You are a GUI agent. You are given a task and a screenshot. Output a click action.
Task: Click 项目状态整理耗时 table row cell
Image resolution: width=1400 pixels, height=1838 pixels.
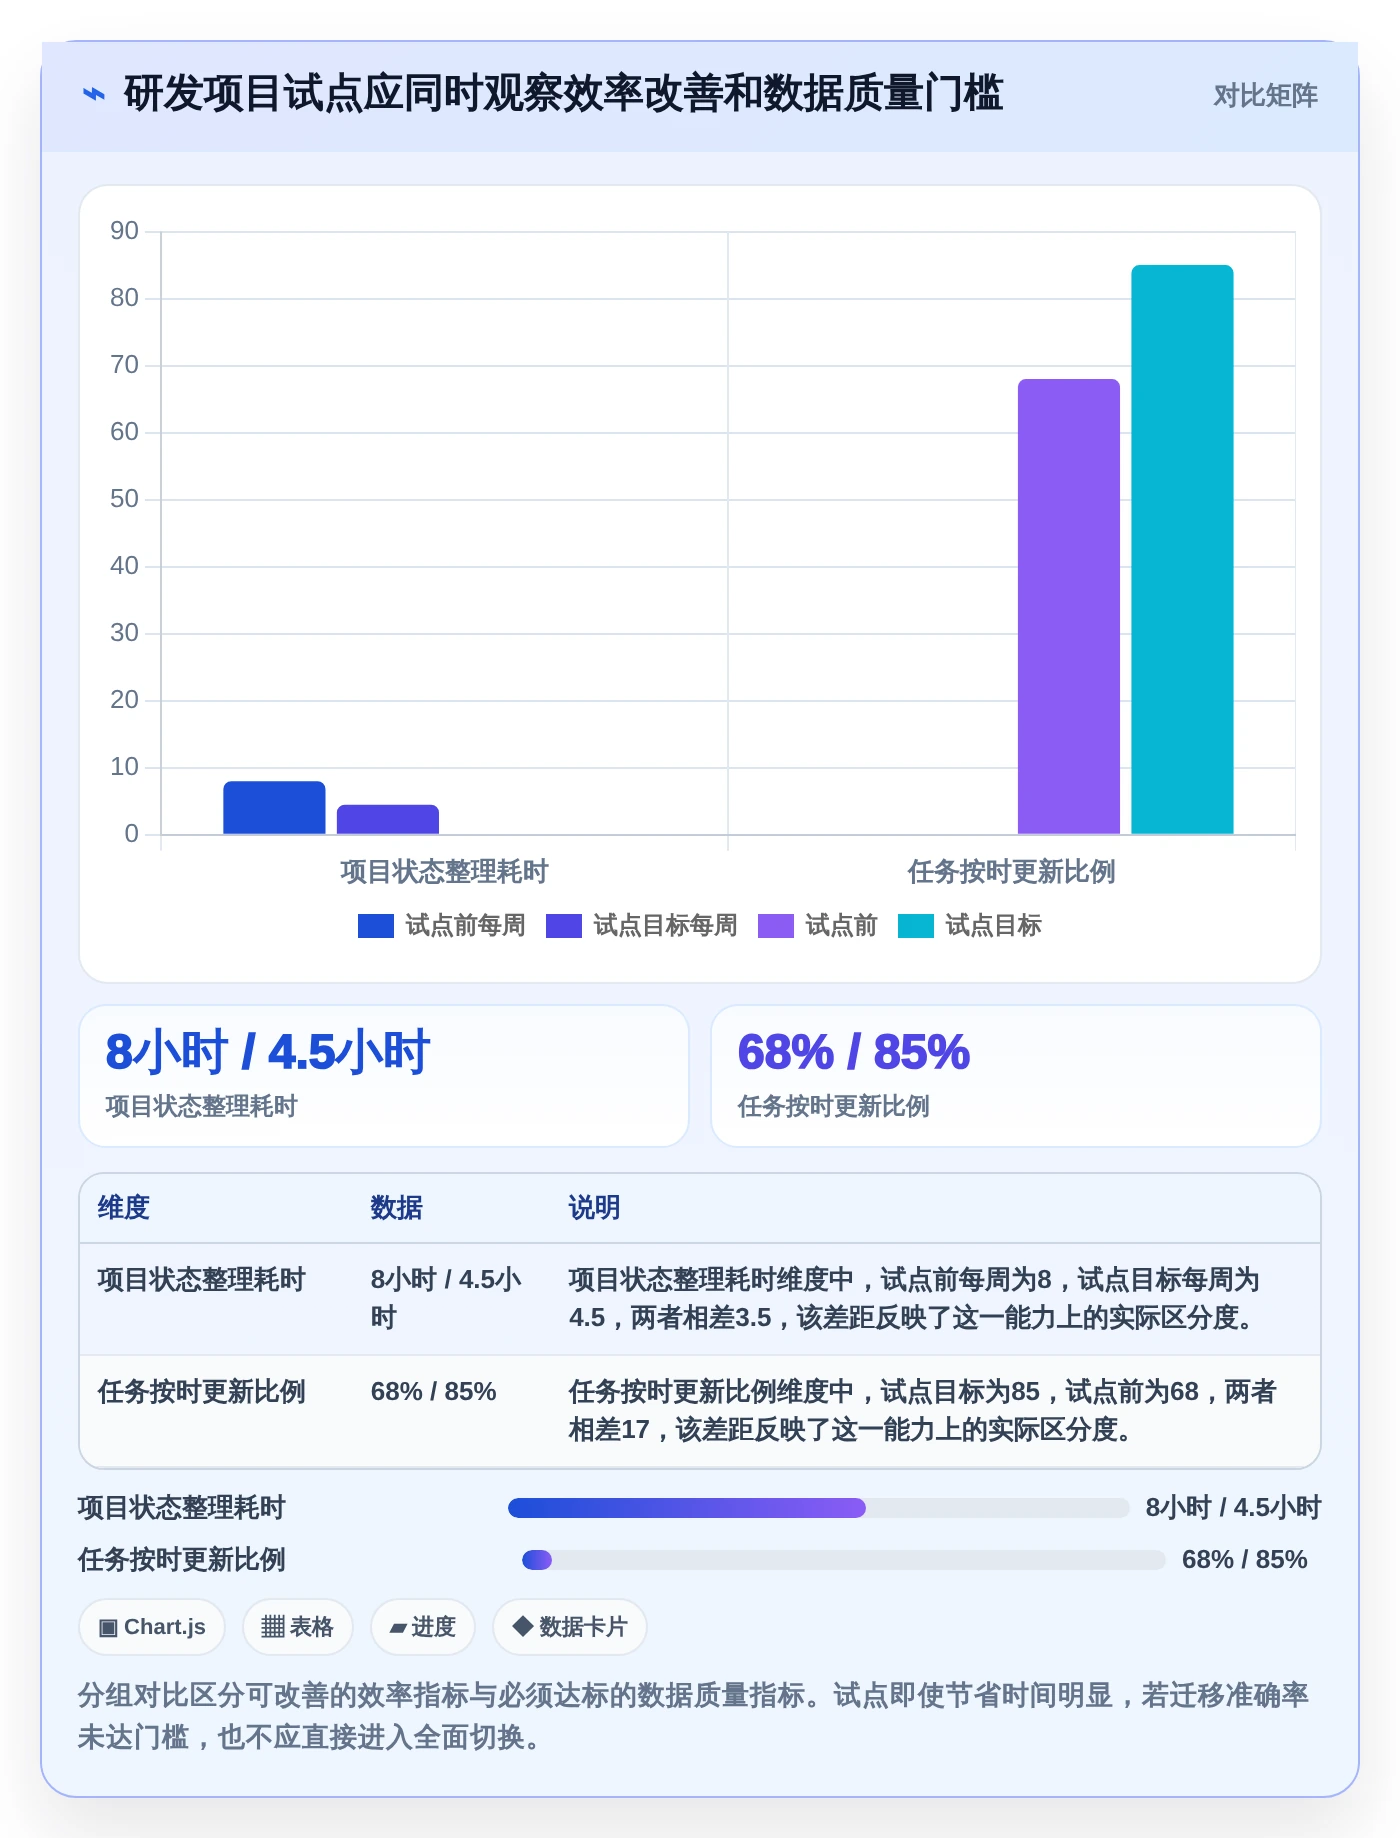[202, 1280]
